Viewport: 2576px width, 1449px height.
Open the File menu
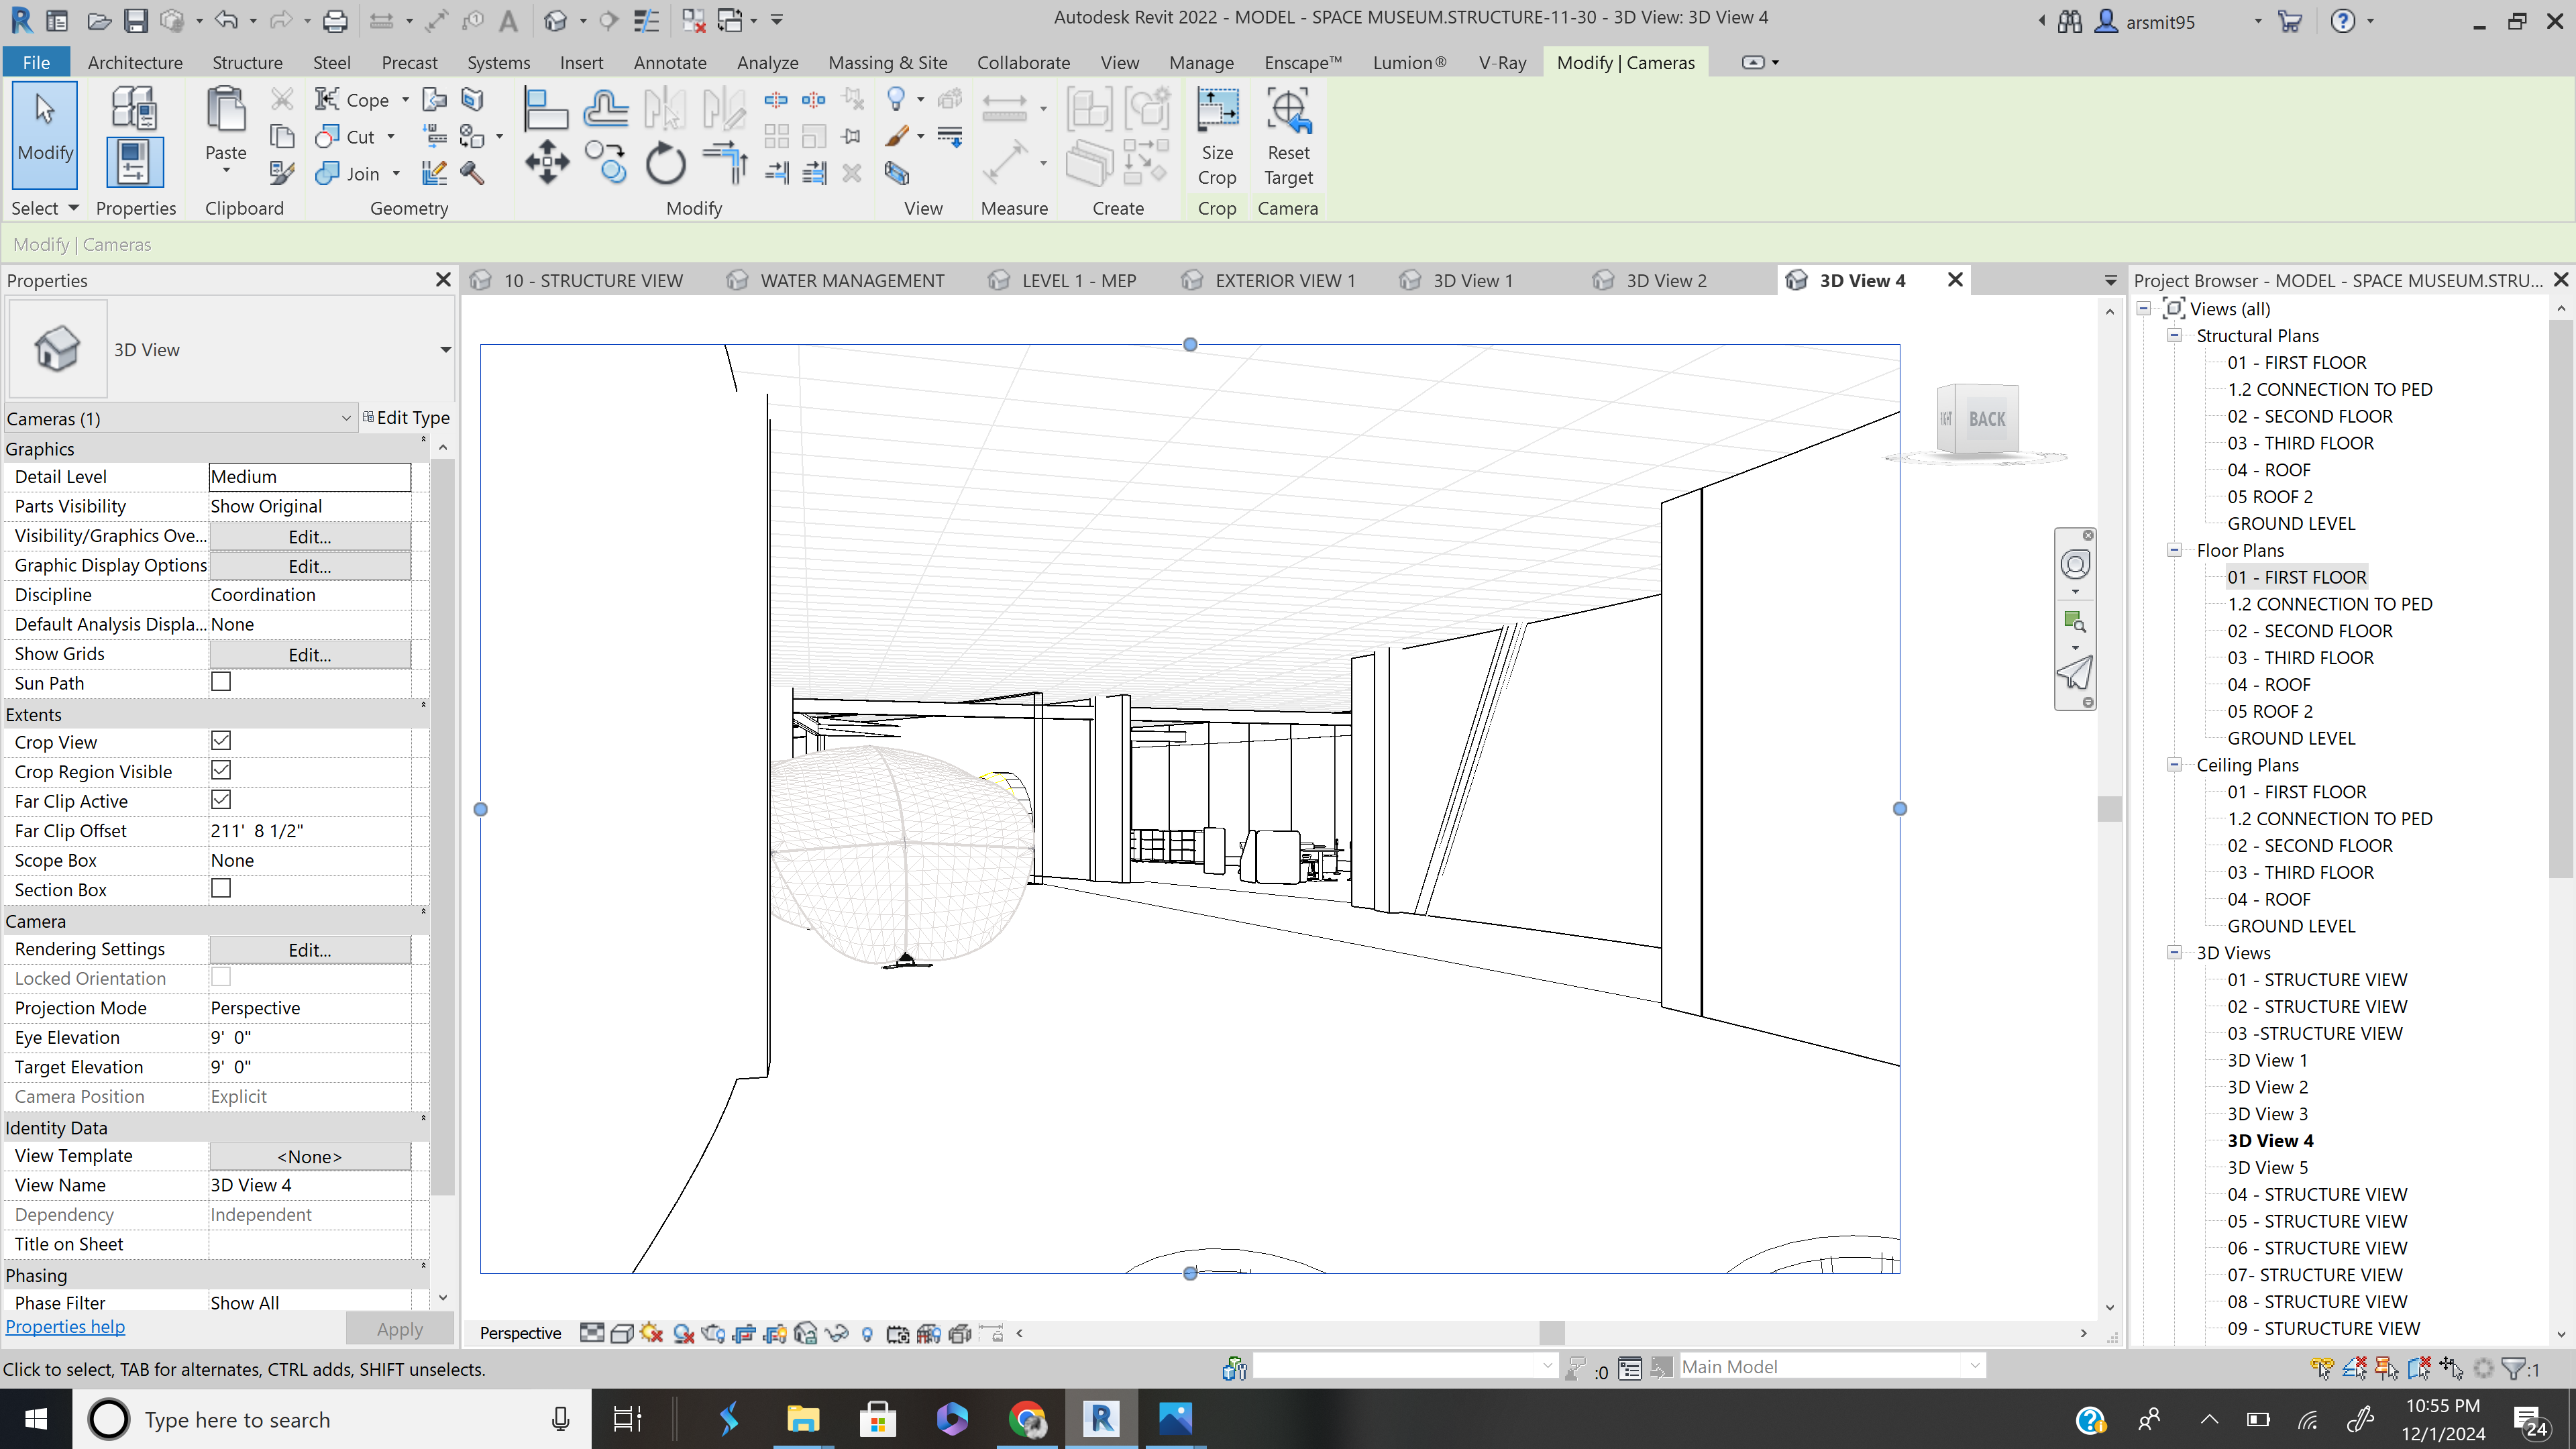click(x=36, y=62)
